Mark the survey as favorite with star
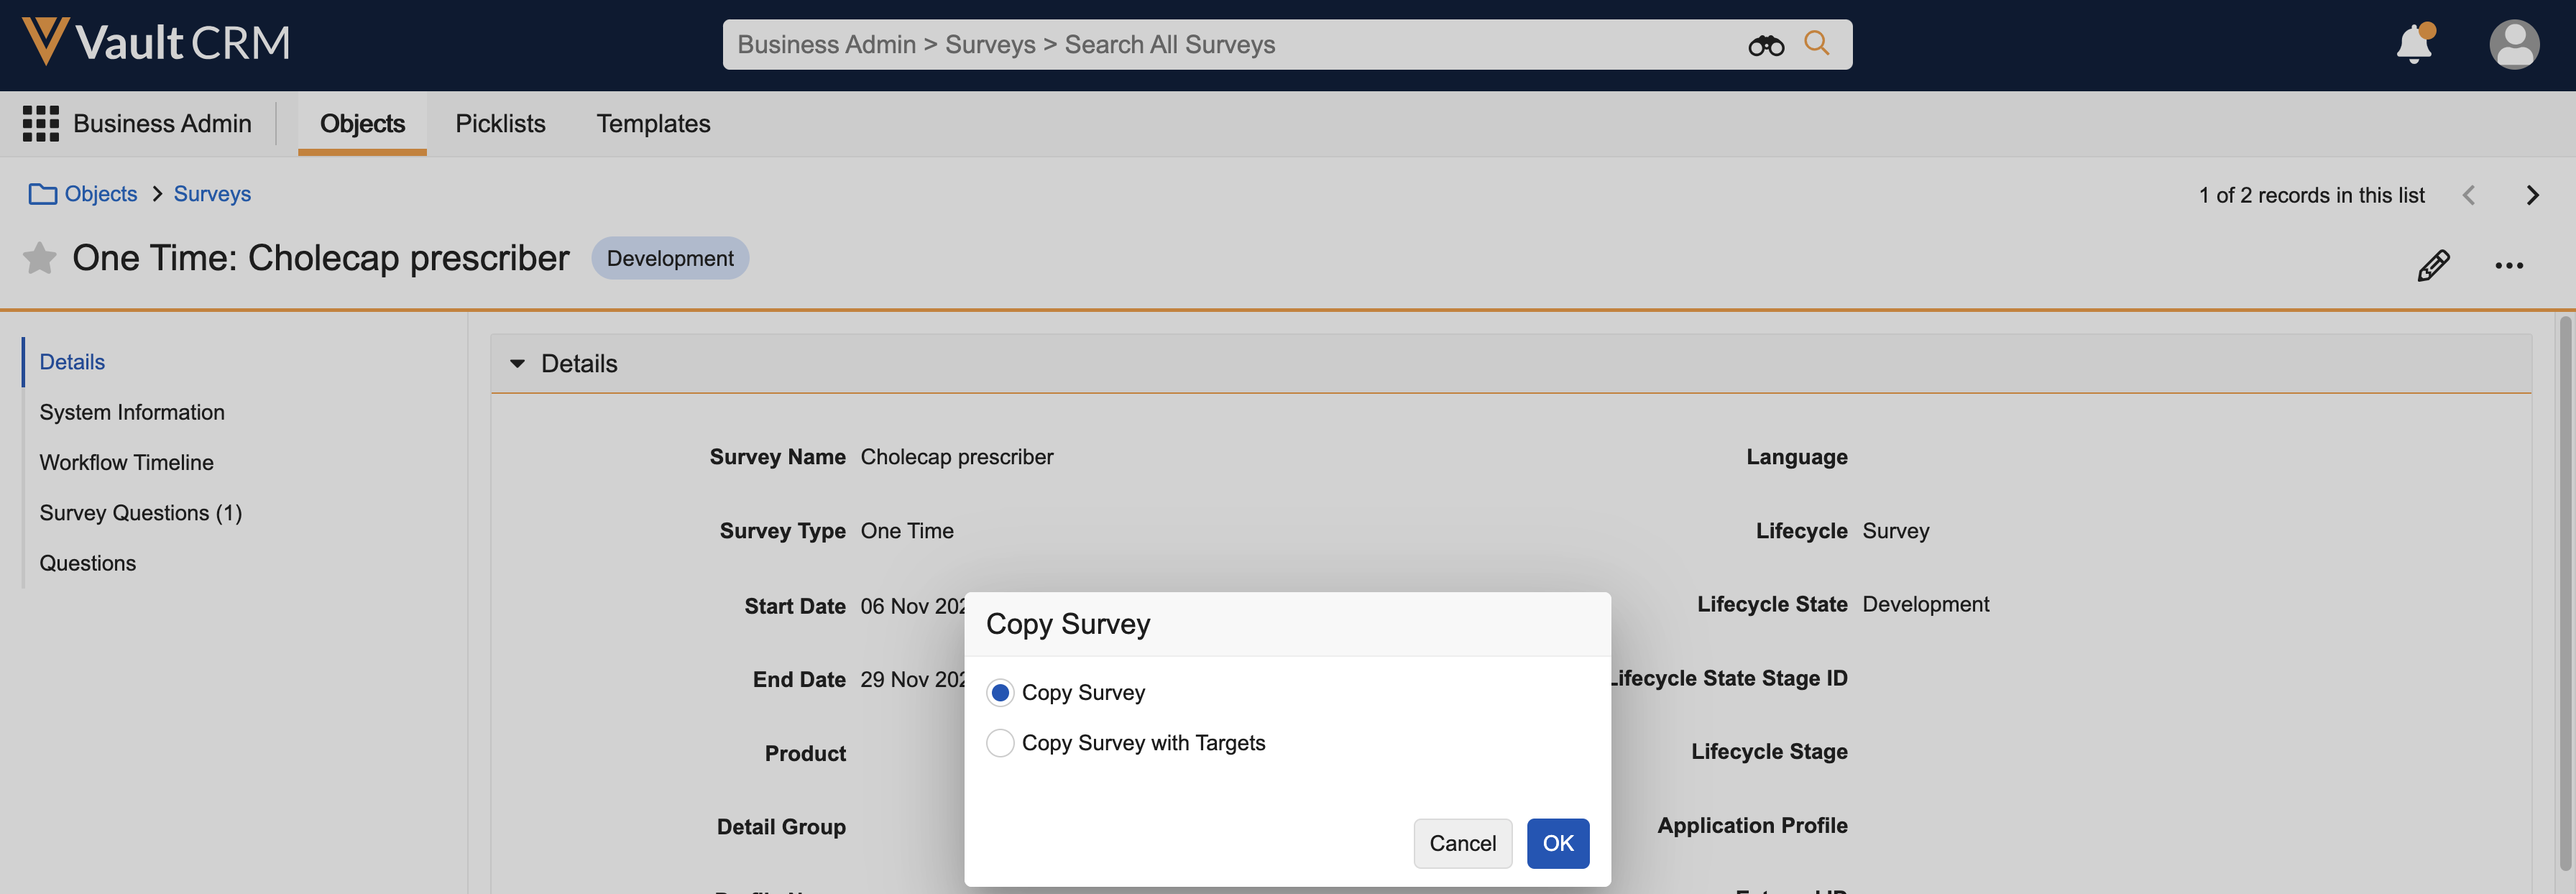Viewport: 2576px width, 894px height. [x=39, y=258]
